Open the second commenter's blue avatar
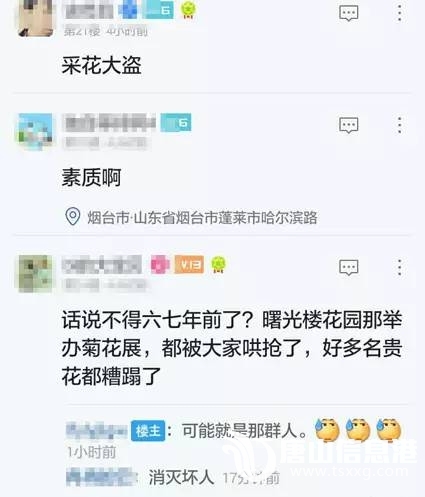 pyautogui.click(x=35, y=131)
